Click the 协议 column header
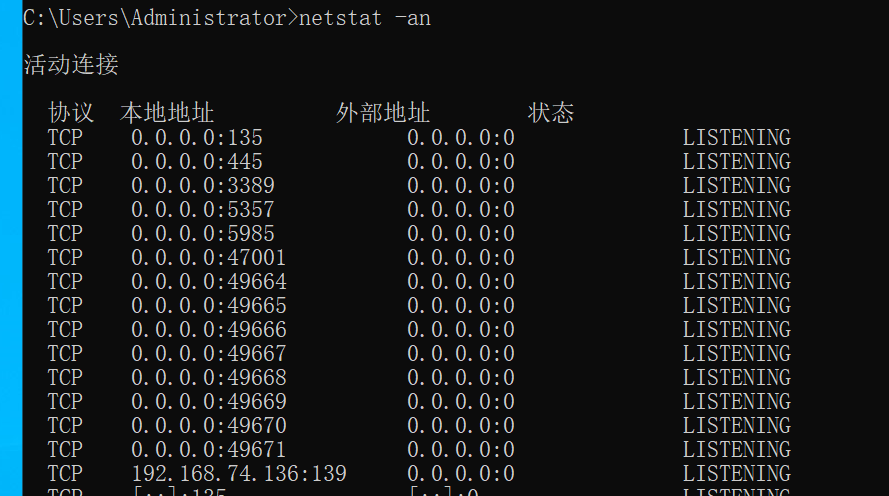This screenshot has height=496, width=889. (71, 113)
